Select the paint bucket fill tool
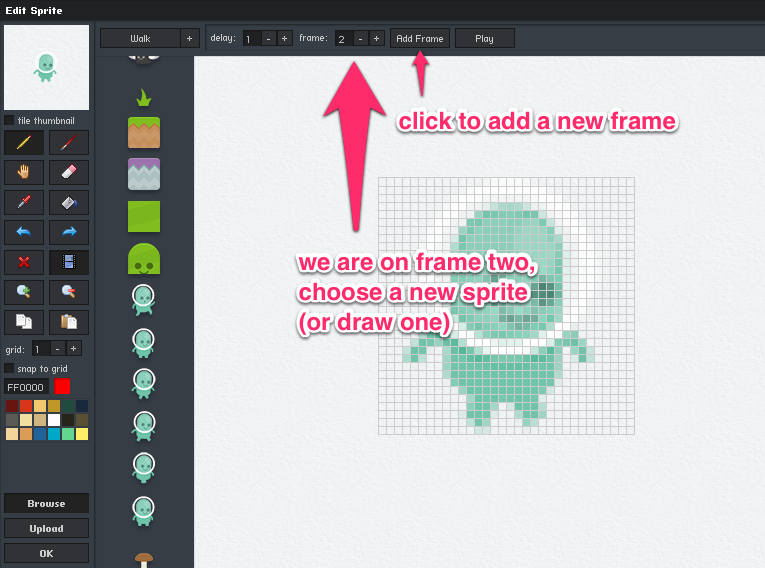The height and width of the screenshot is (568, 765). coord(69,202)
